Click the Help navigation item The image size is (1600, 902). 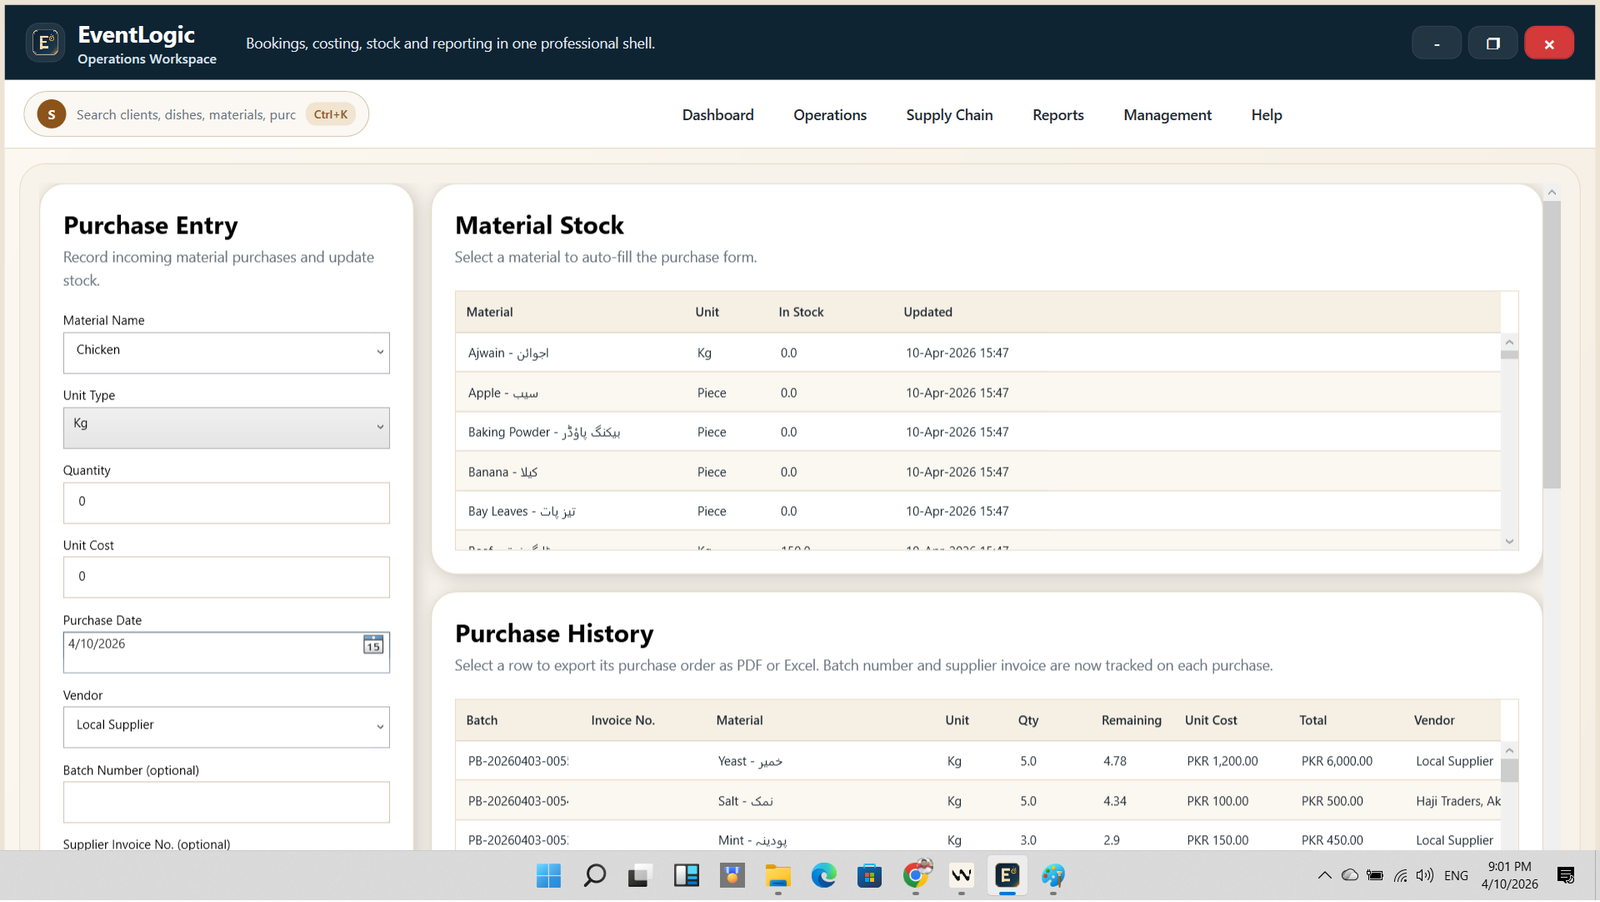[x=1266, y=115]
